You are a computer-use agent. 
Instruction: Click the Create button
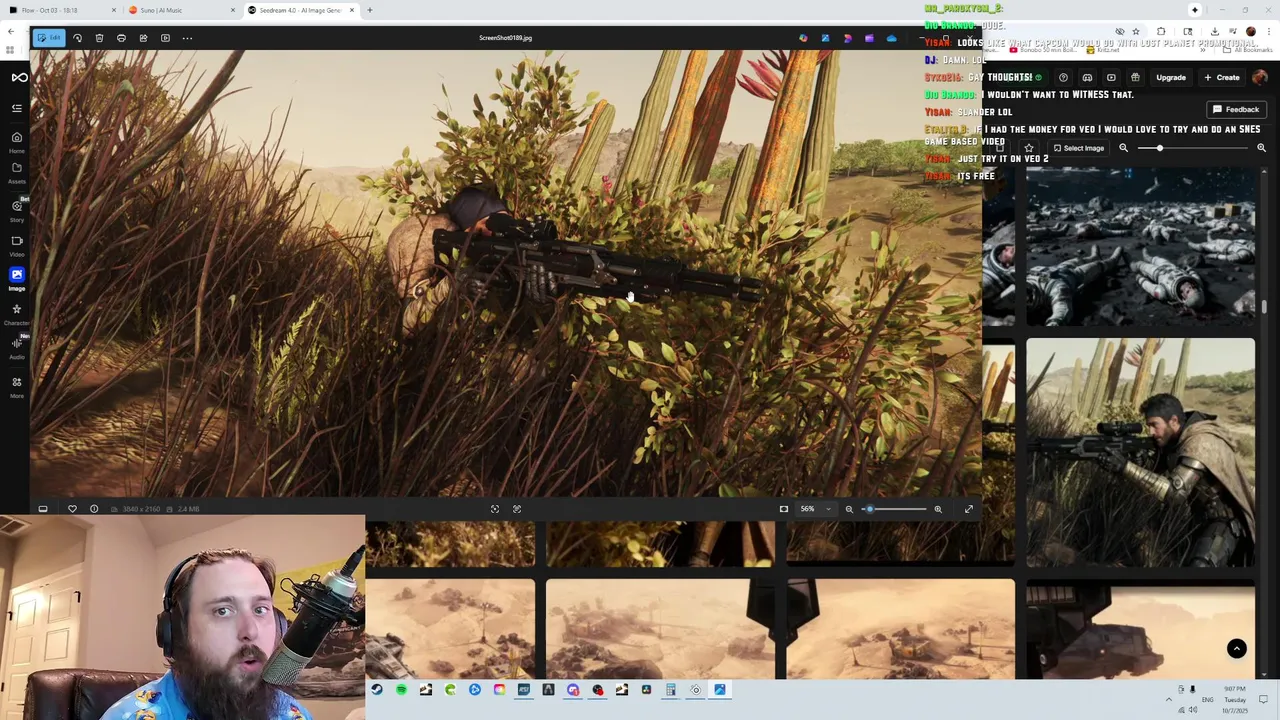click(1222, 77)
